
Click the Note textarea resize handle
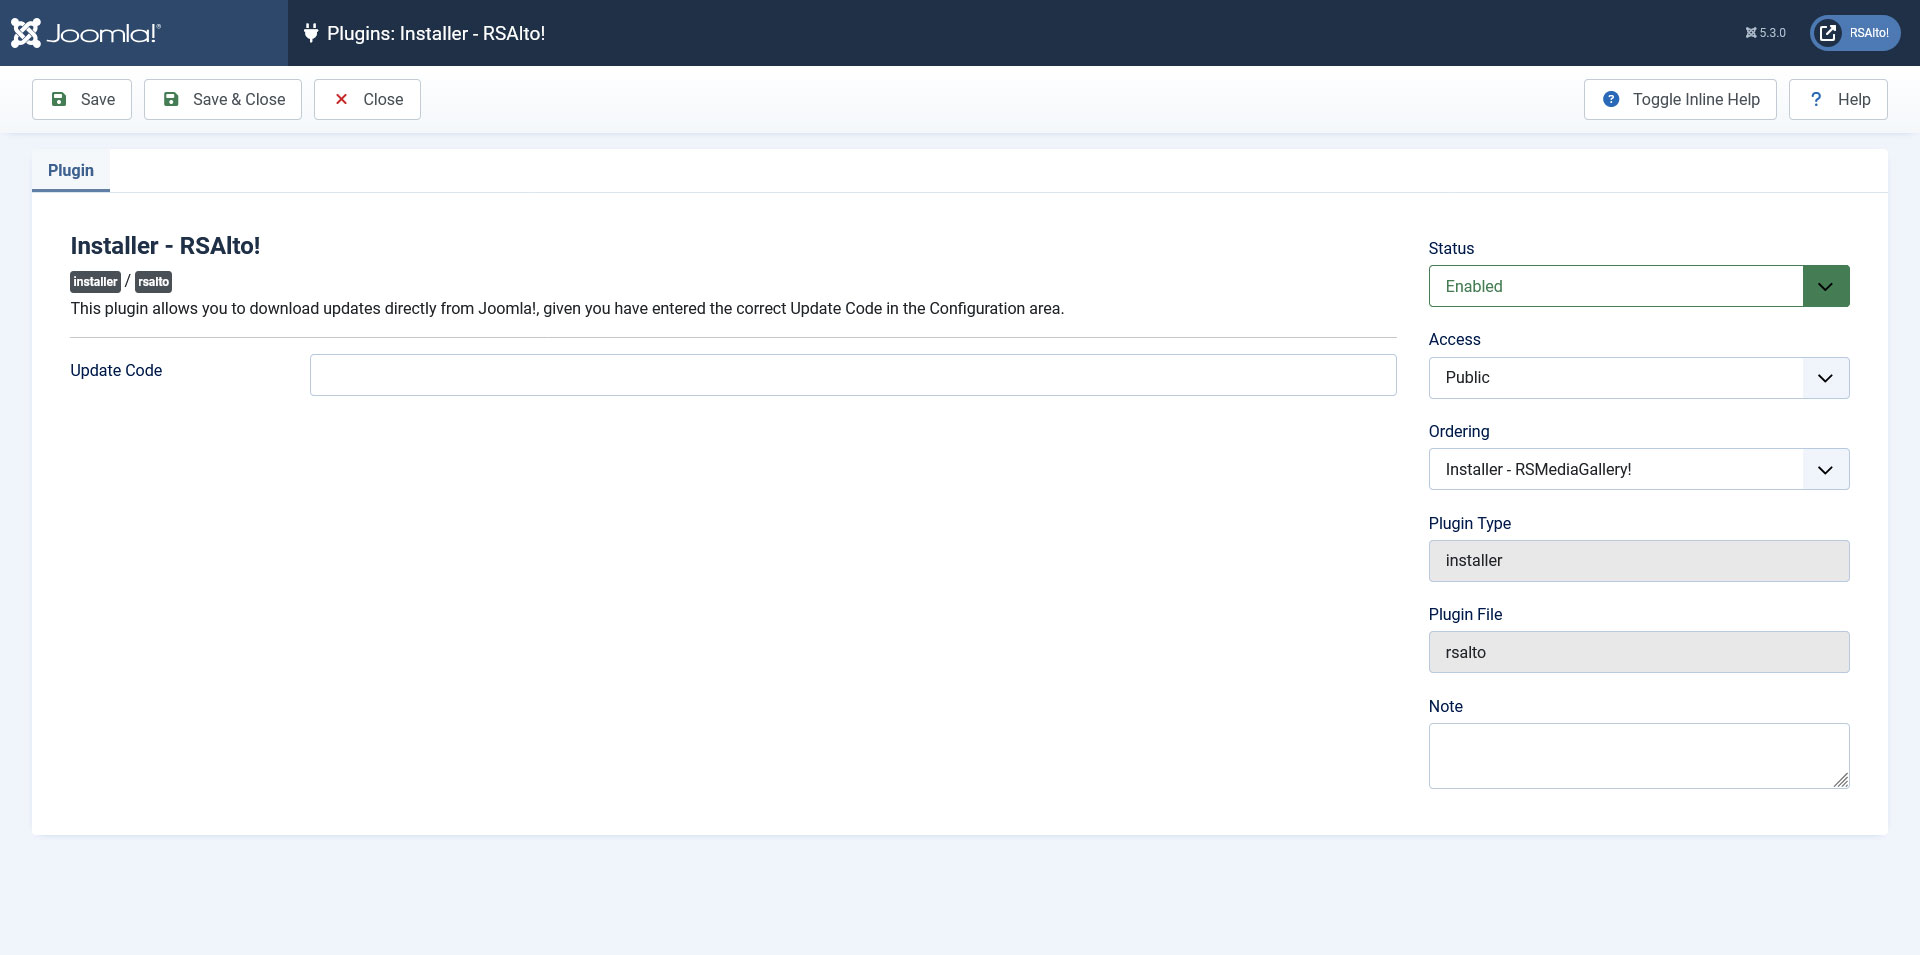[x=1841, y=780]
